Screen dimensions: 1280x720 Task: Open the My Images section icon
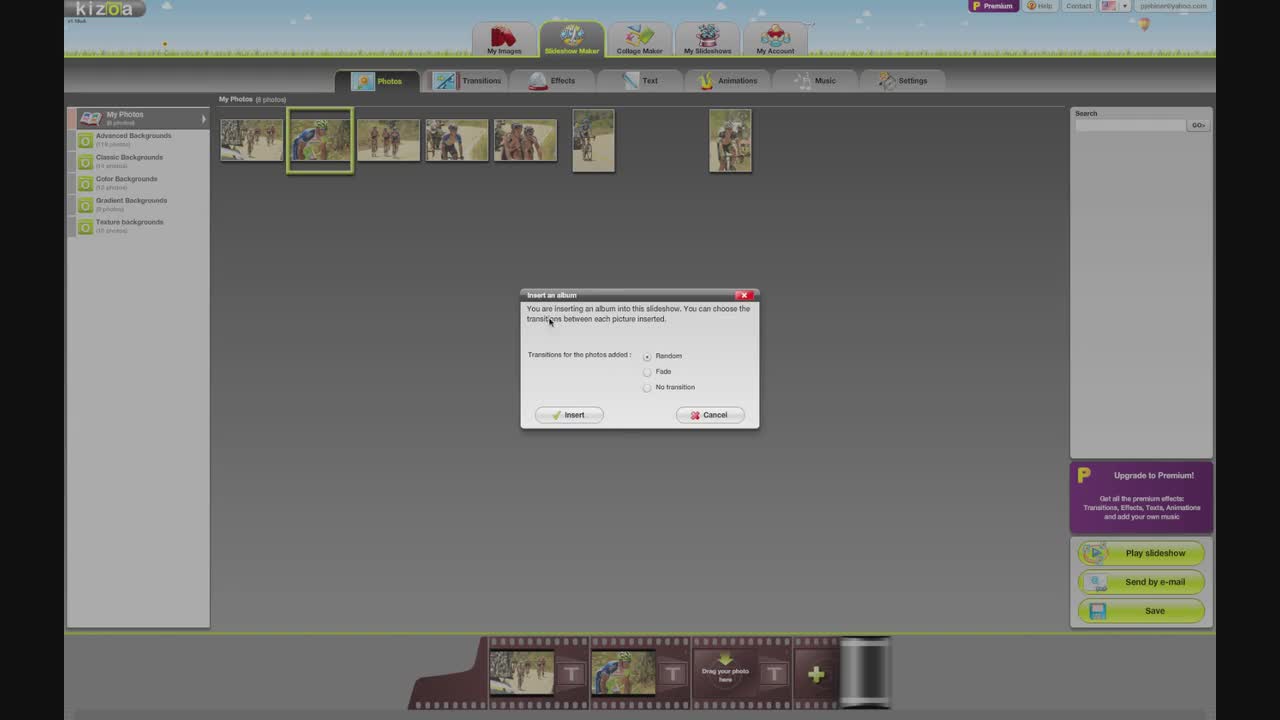504,38
